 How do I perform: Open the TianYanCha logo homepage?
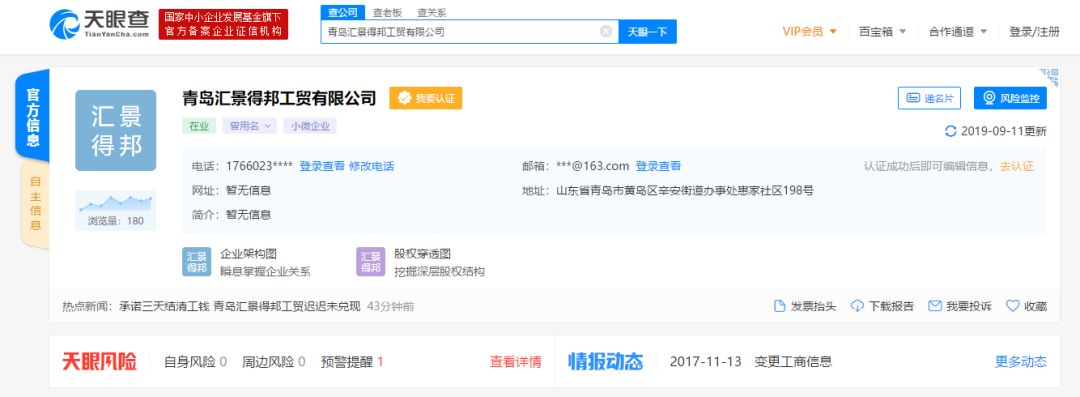pyautogui.click(x=99, y=24)
